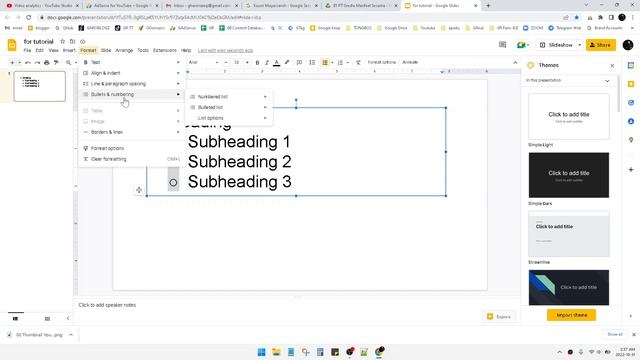Screen dimensions: 640x360
Task: Select 'Bulleted list' in the submenu
Action: coord(229,107)
